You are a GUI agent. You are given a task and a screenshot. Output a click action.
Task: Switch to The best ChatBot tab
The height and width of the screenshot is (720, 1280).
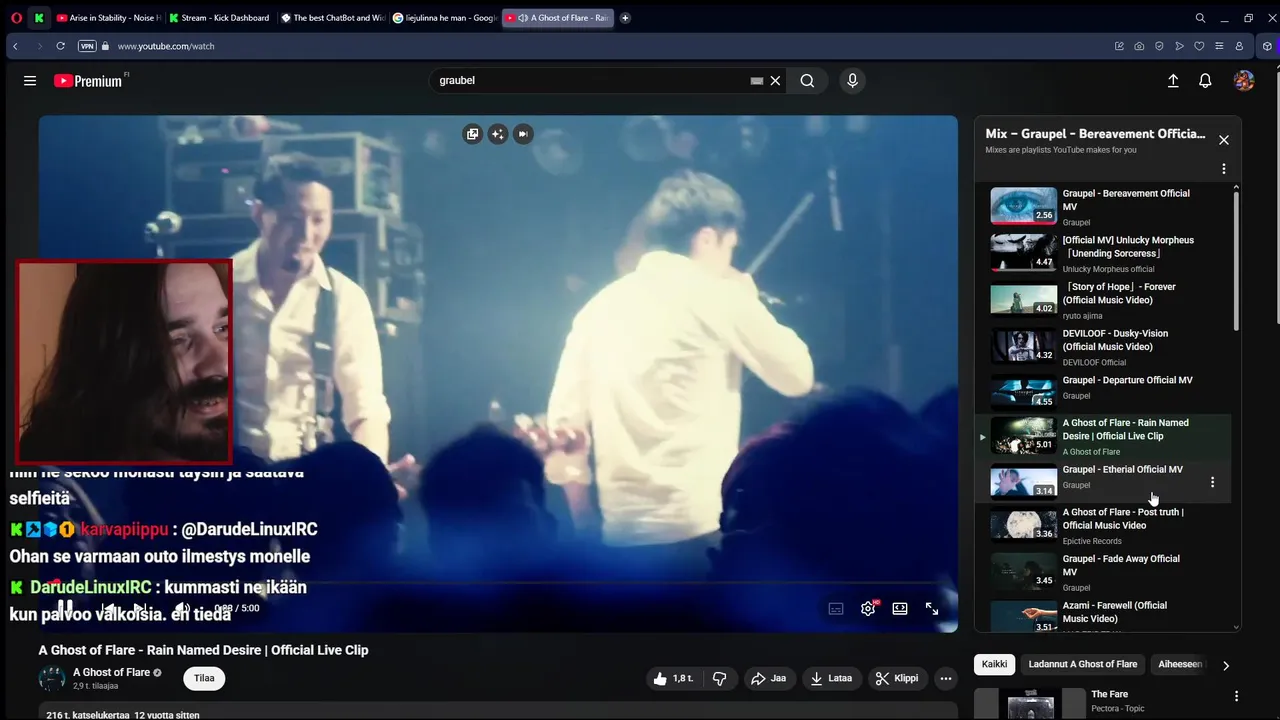[333, 18]
